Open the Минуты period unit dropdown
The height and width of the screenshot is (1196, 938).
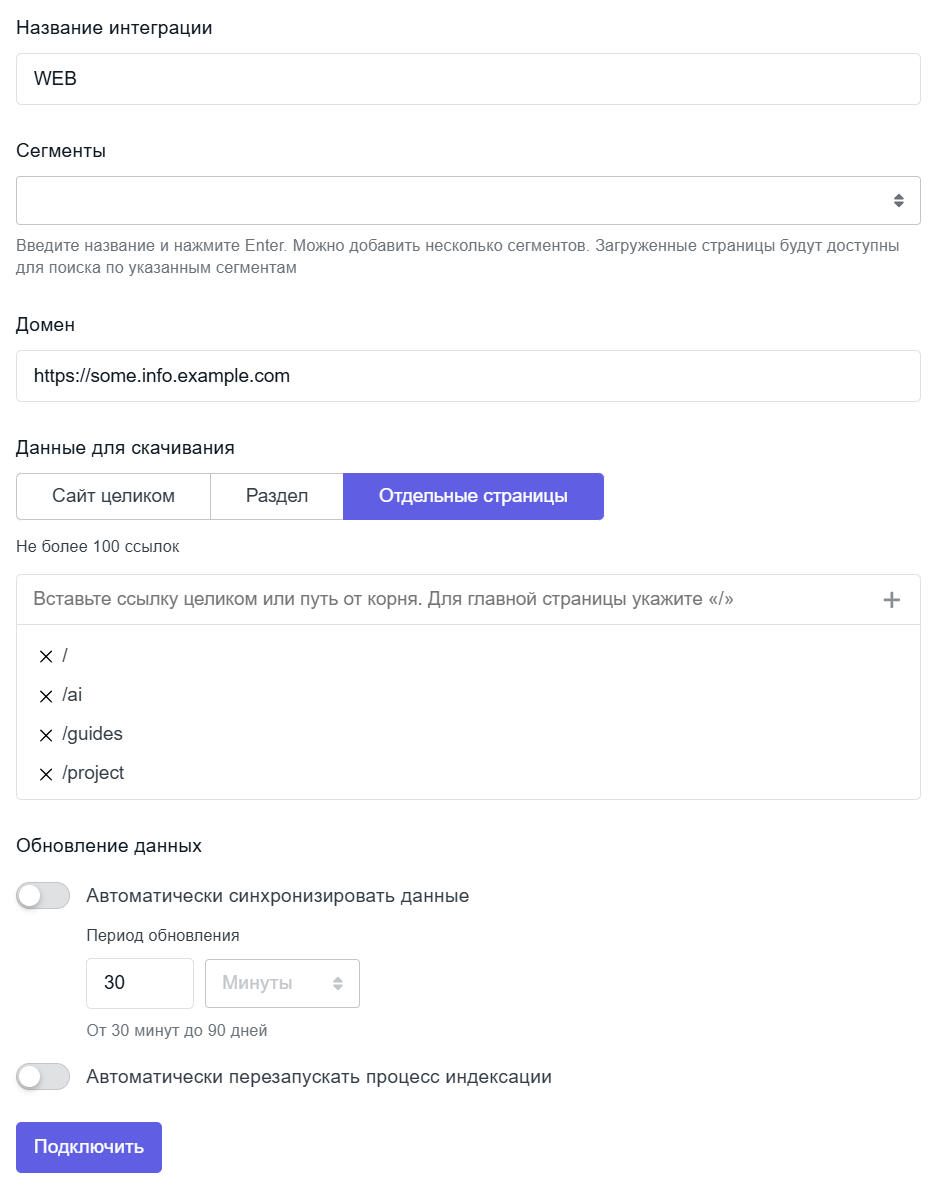[x=282, y=983]
